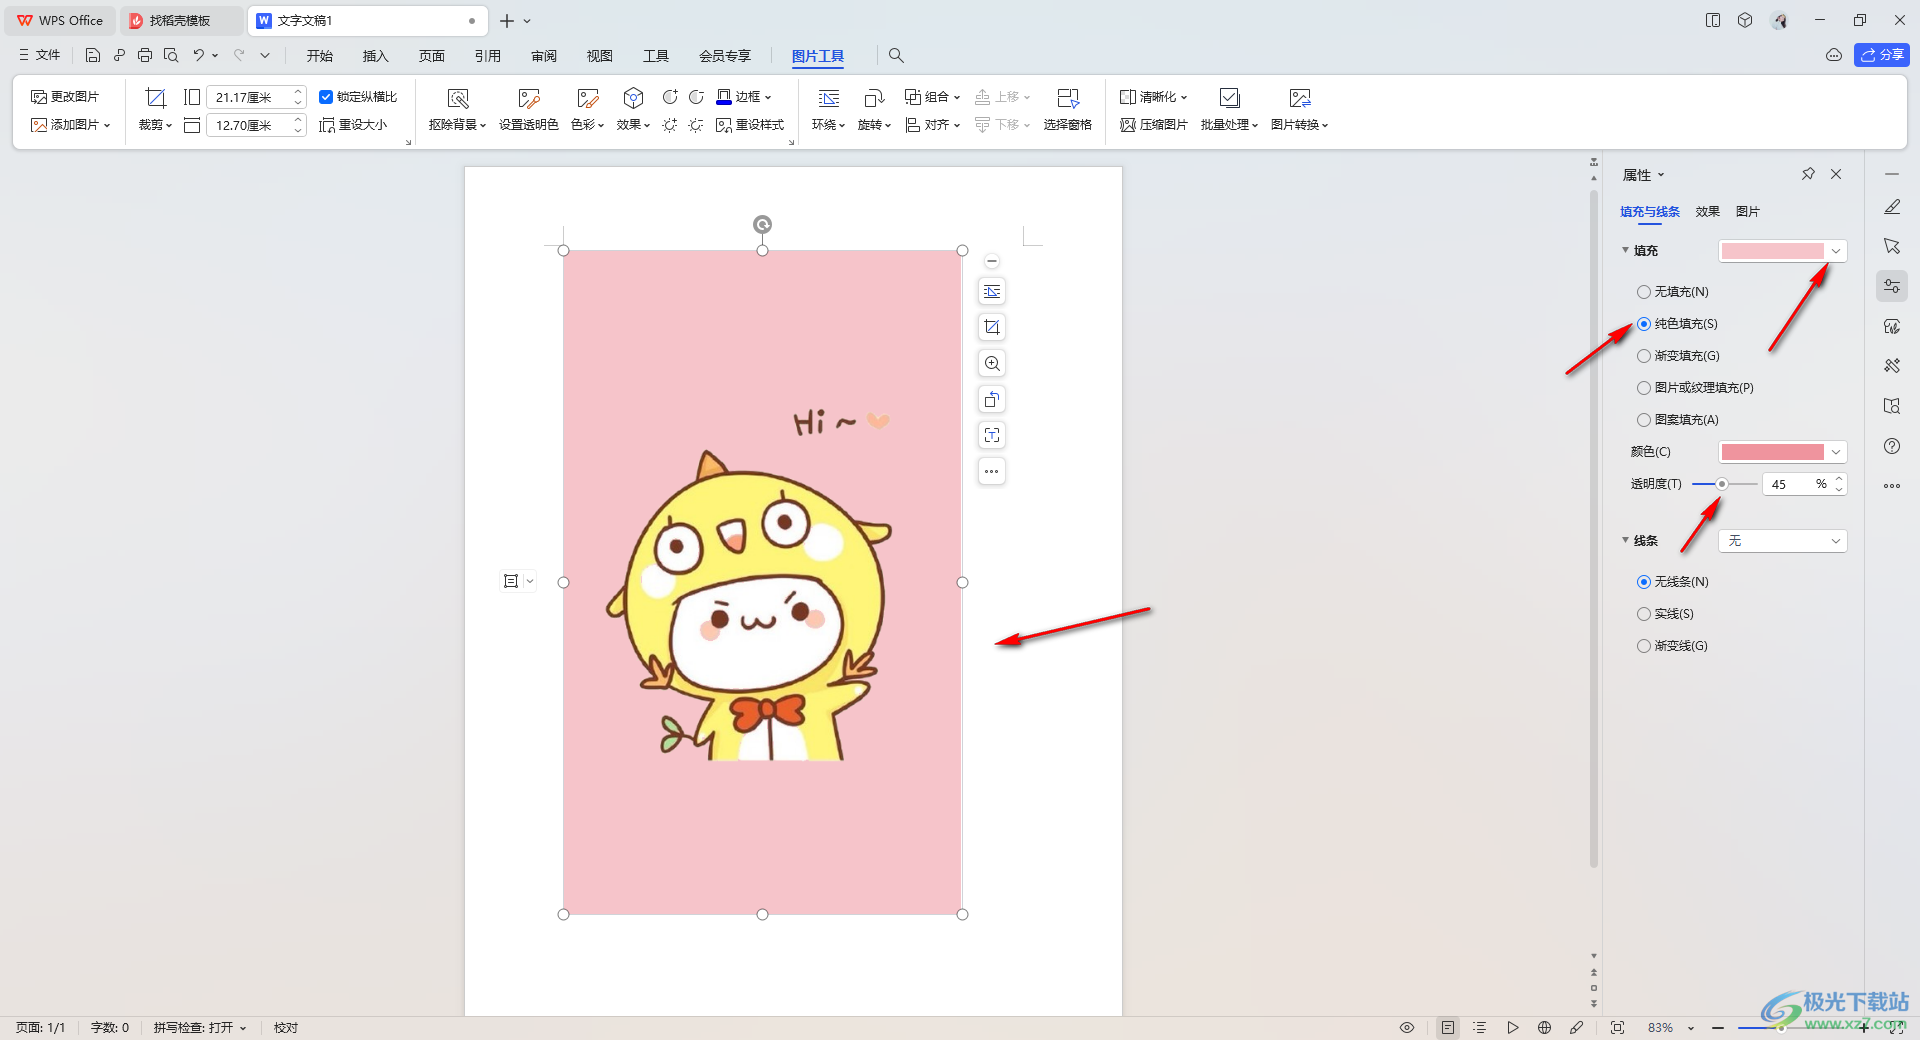Toggle the 锁定纵横比 checkbox
The image size is (1920, 1040).
[x=326, y=97]
